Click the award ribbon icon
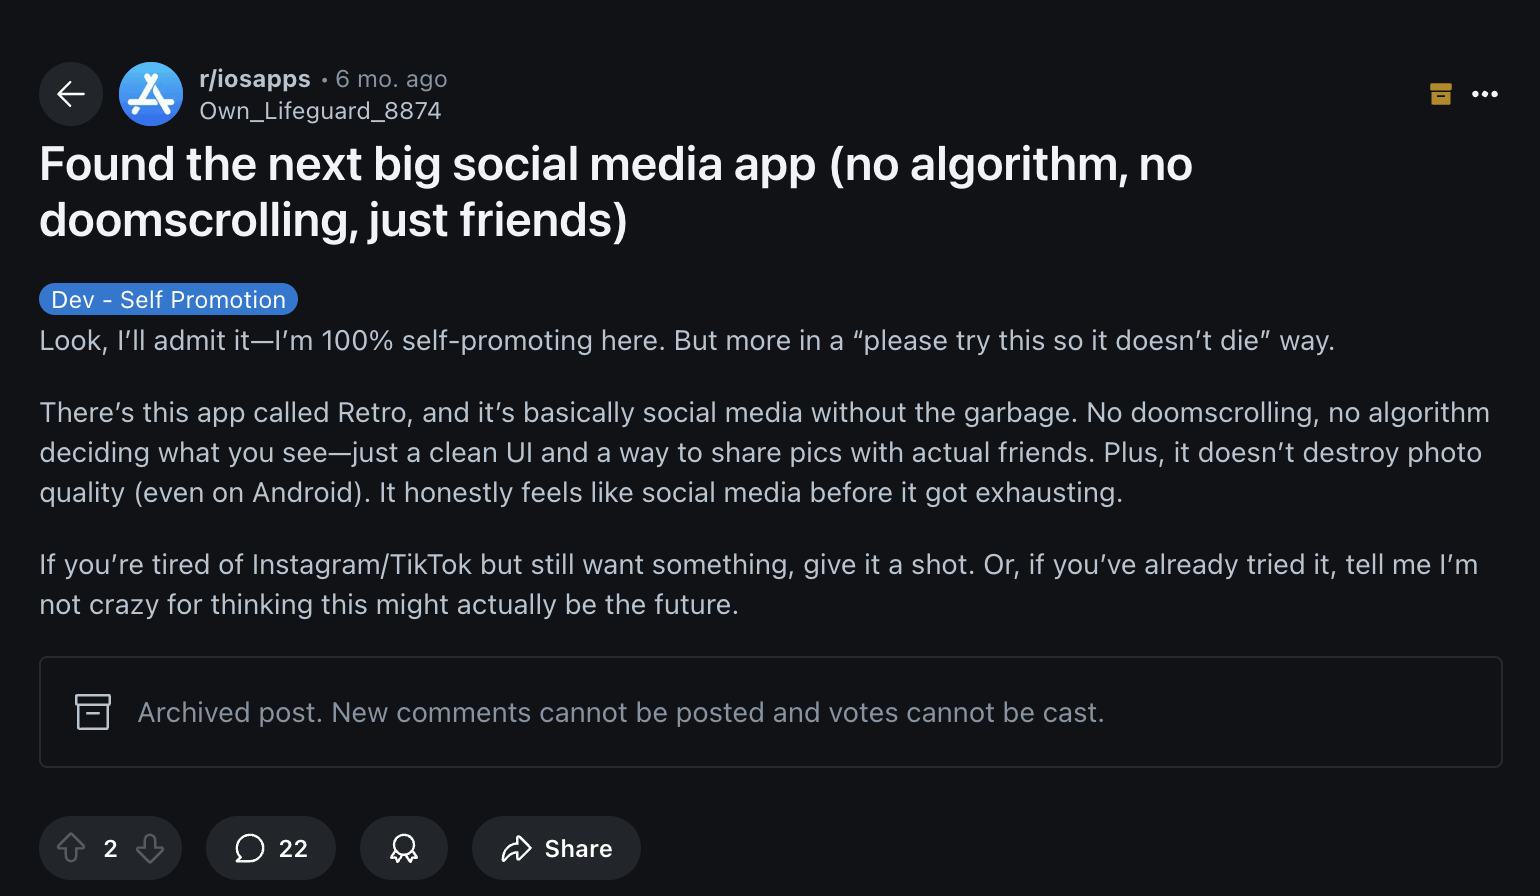The width and height of the screenshot is (1540, 896). pyautogui.click(x=404, y=848)
